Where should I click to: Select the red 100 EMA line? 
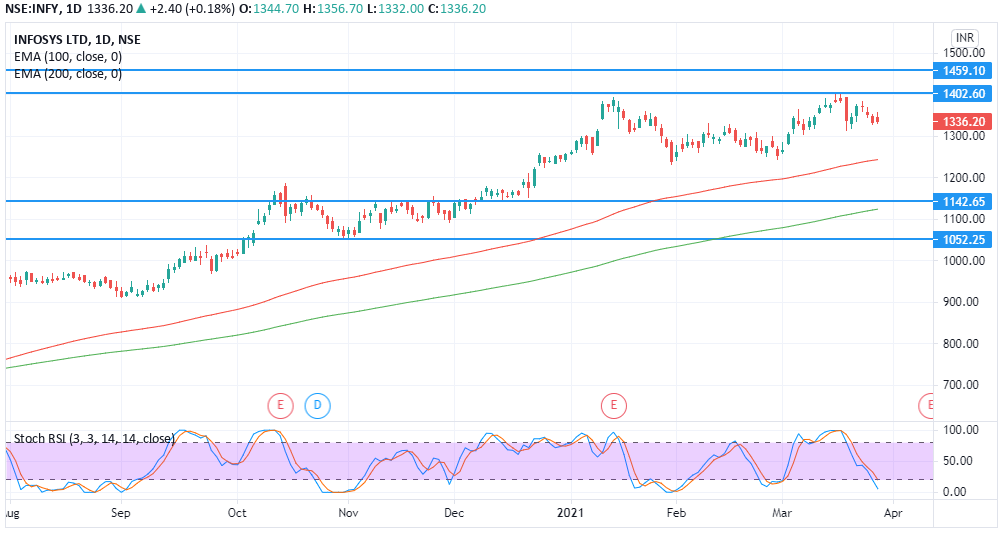pyautogui.click(x=400, y=264)
